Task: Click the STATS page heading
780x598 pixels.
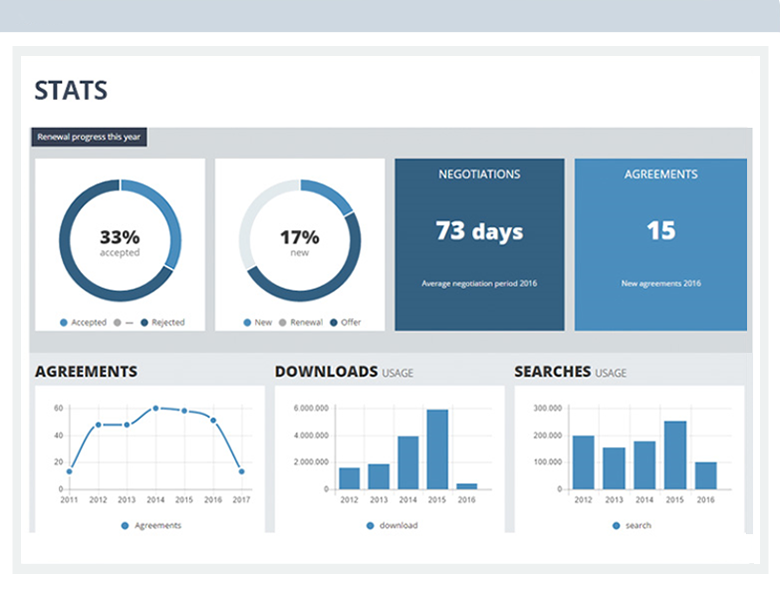Action: tap(71, 91)
